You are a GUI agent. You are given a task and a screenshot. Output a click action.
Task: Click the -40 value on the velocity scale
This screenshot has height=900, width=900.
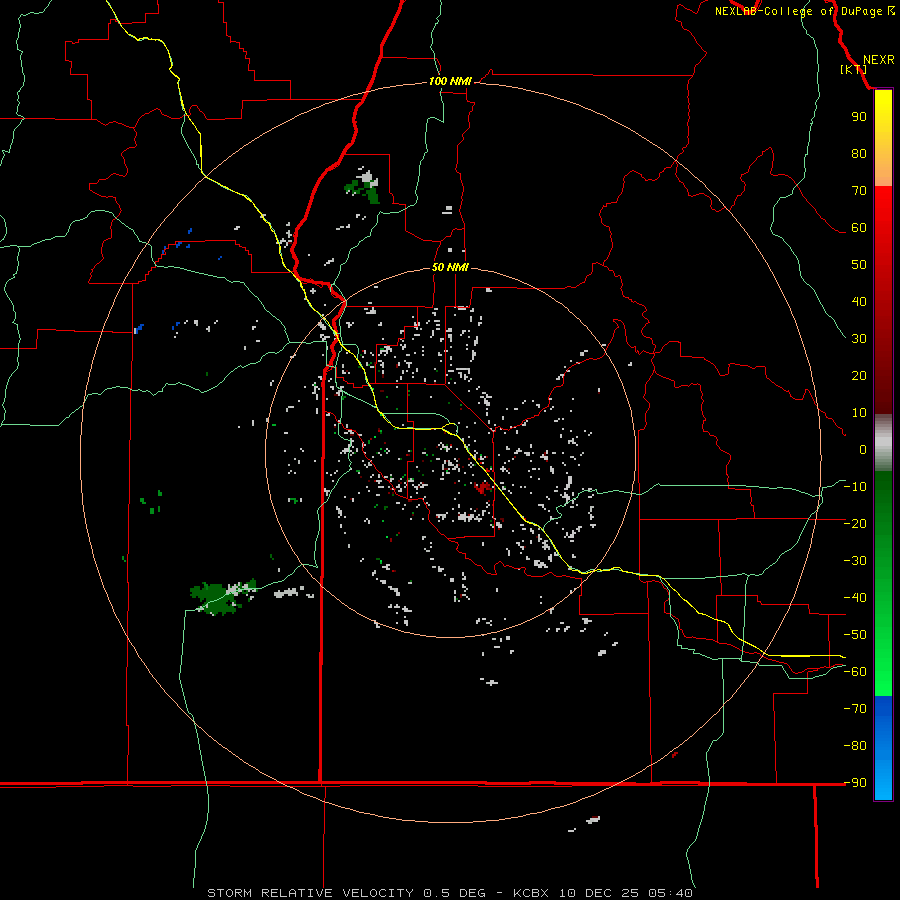click(855, 598)
